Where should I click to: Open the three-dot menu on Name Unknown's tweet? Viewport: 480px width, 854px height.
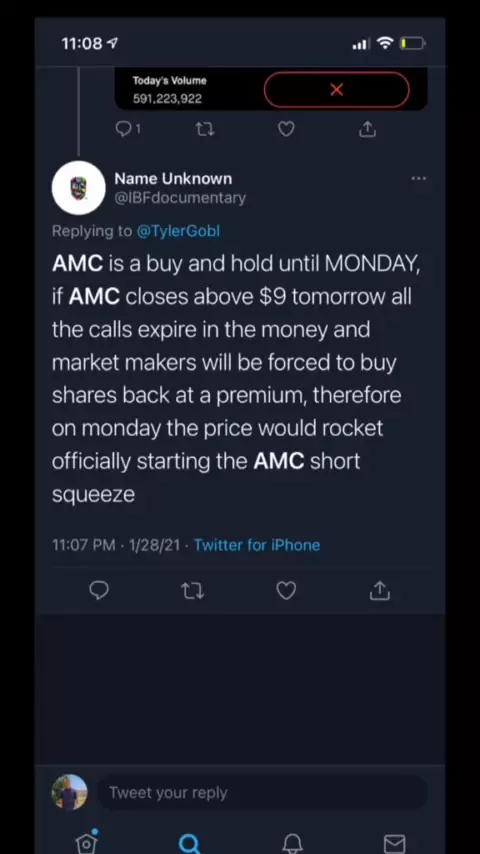[418, 178]
